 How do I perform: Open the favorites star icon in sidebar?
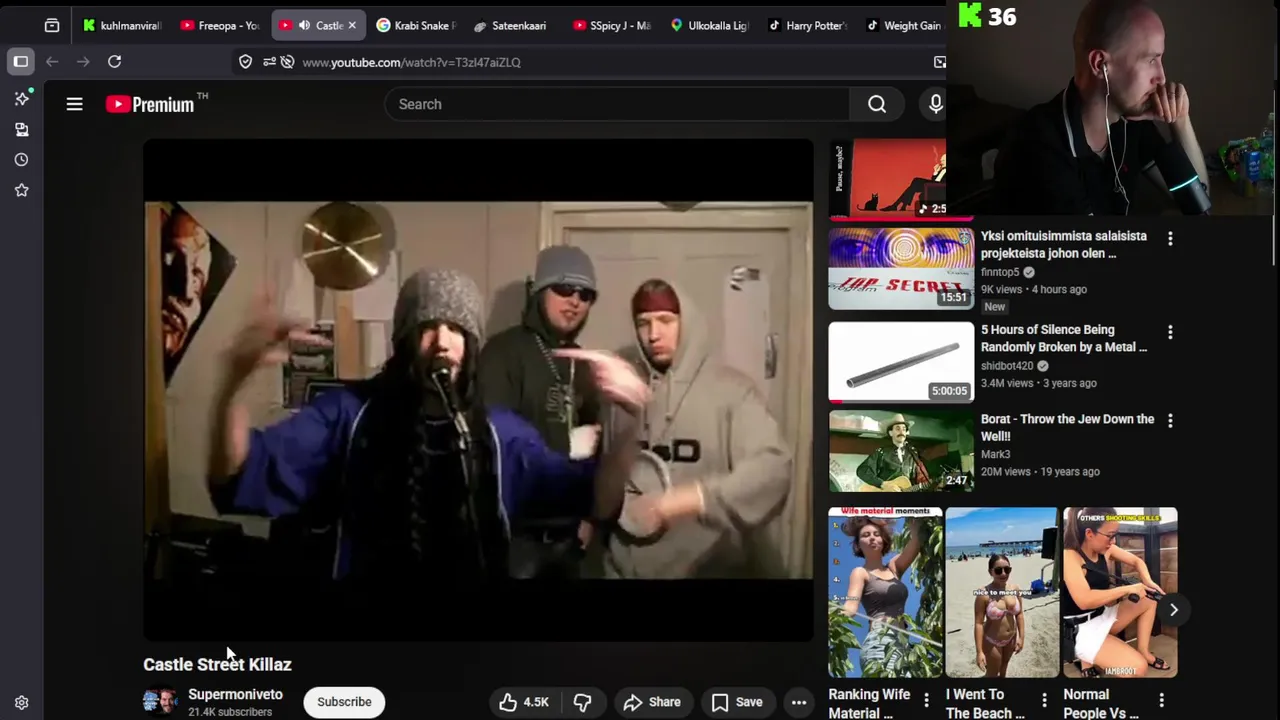click(22, 190)
